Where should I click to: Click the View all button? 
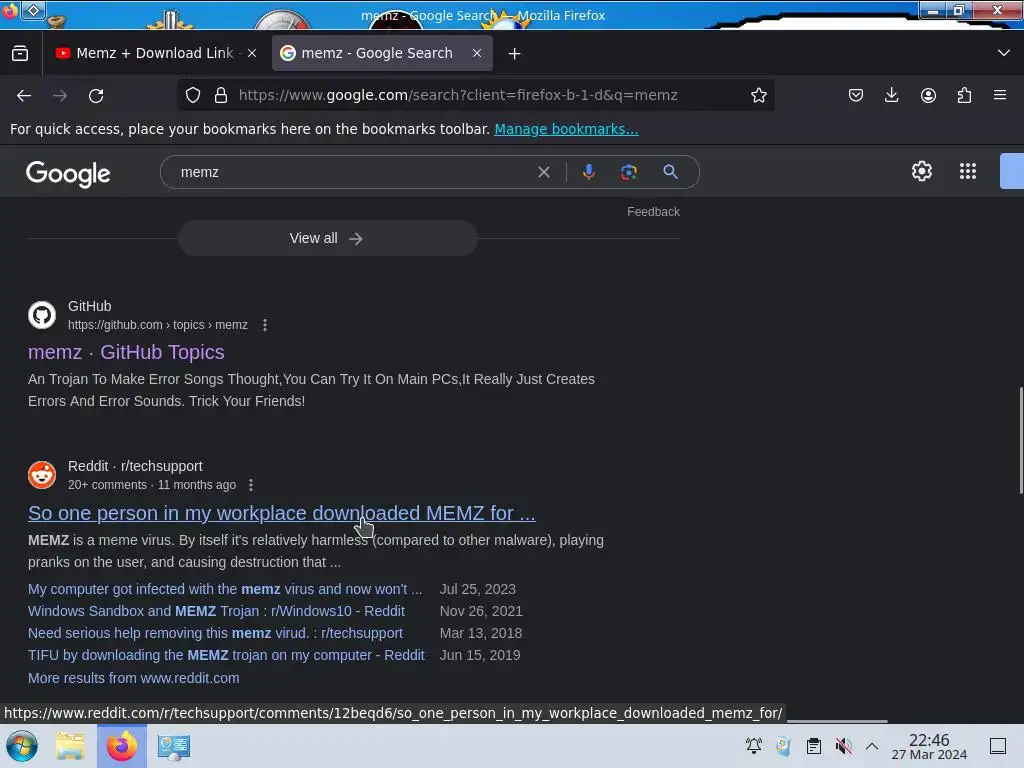(328, 238)
